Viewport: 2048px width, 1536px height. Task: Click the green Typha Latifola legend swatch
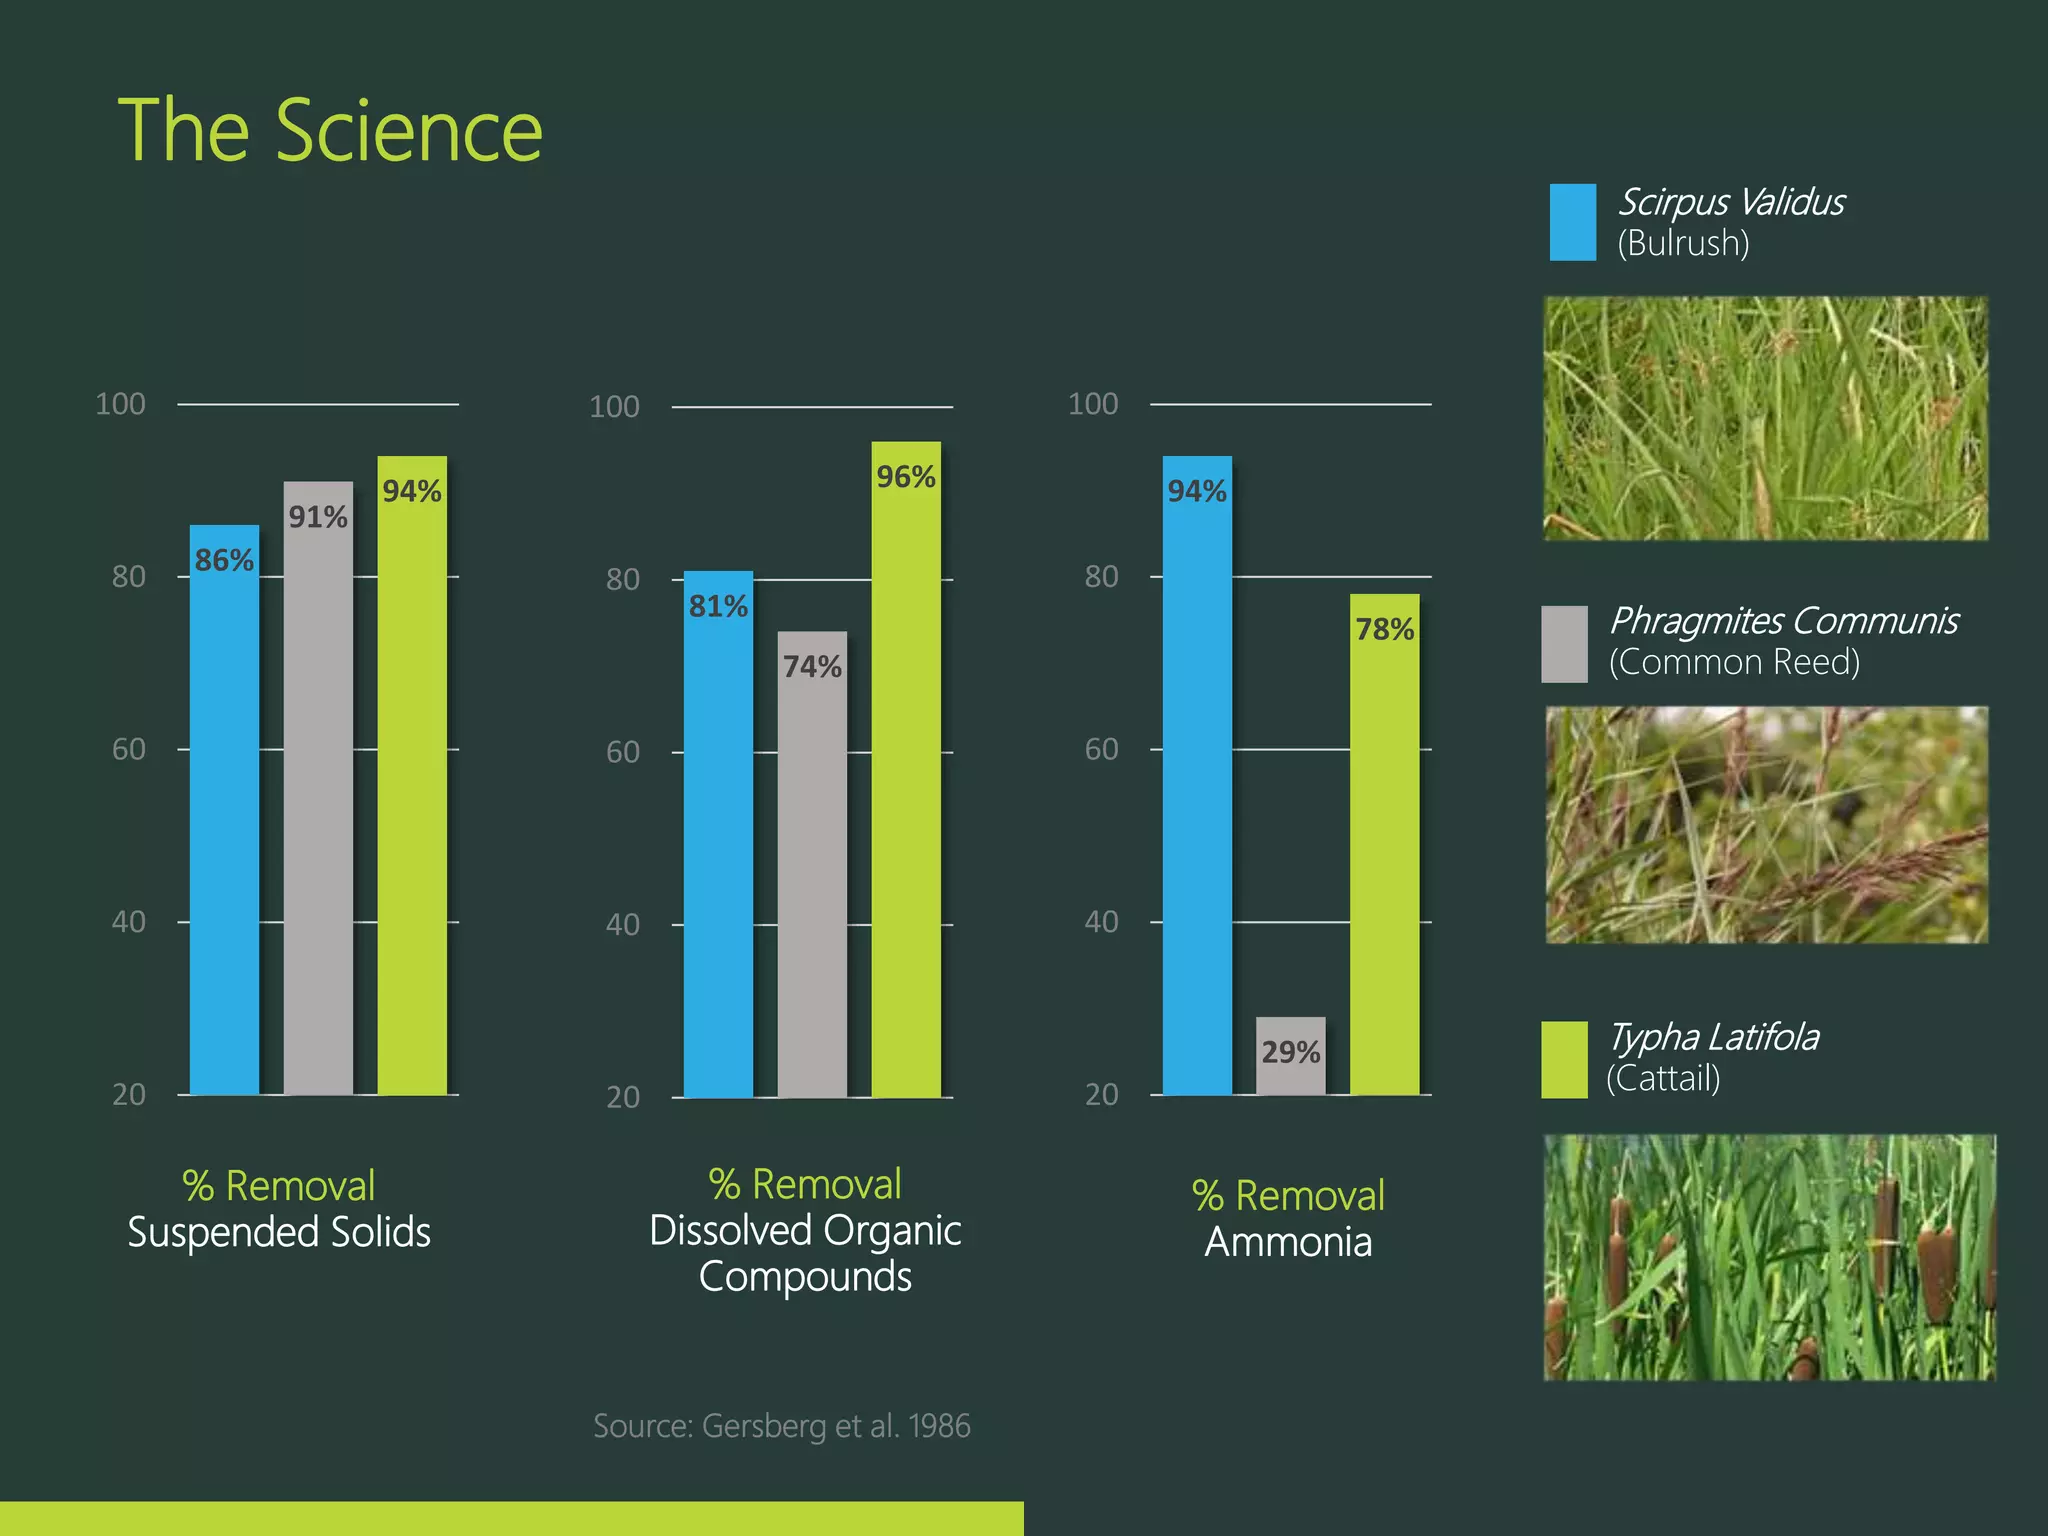(x=1564, y=1059)
